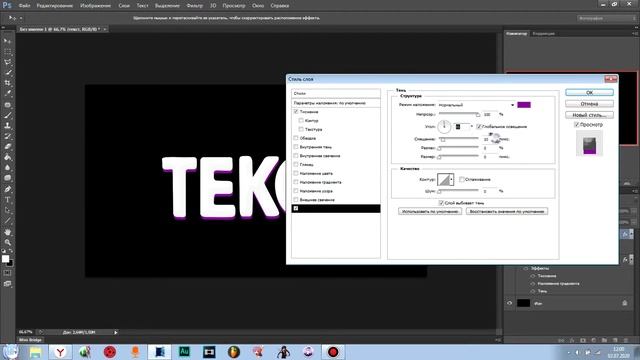Screen dimensions: 640x360
Task: Open the contour picker dropdown arrow
Action: [x=451, y=179]
